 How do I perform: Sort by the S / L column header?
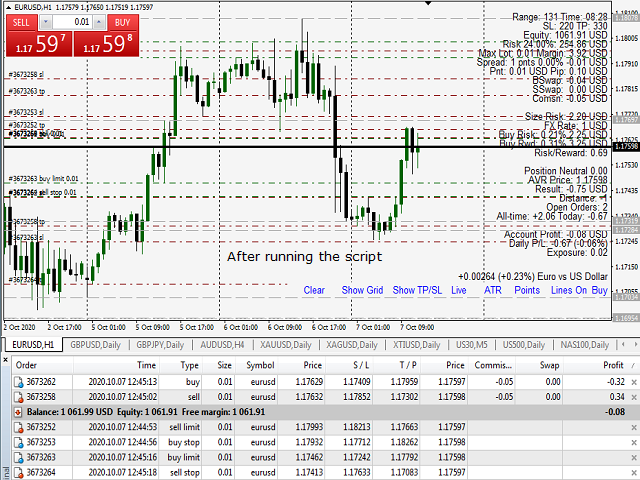click(x=349, y=365)
